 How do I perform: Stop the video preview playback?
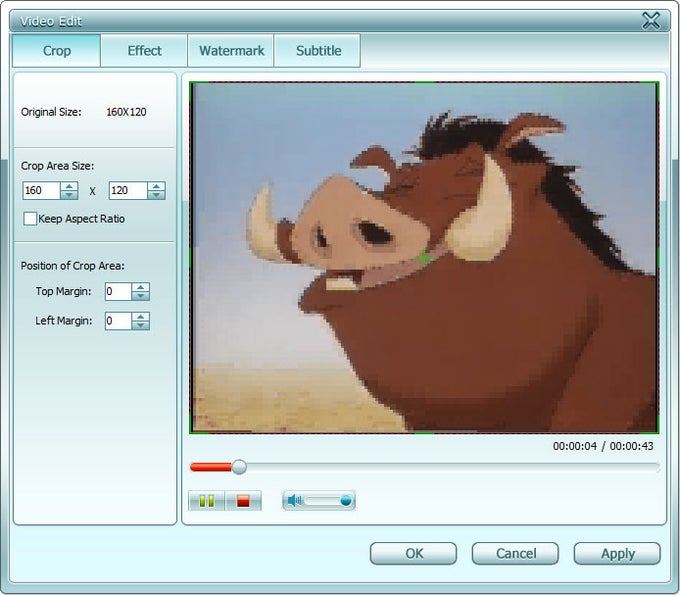tap(243, 501)
